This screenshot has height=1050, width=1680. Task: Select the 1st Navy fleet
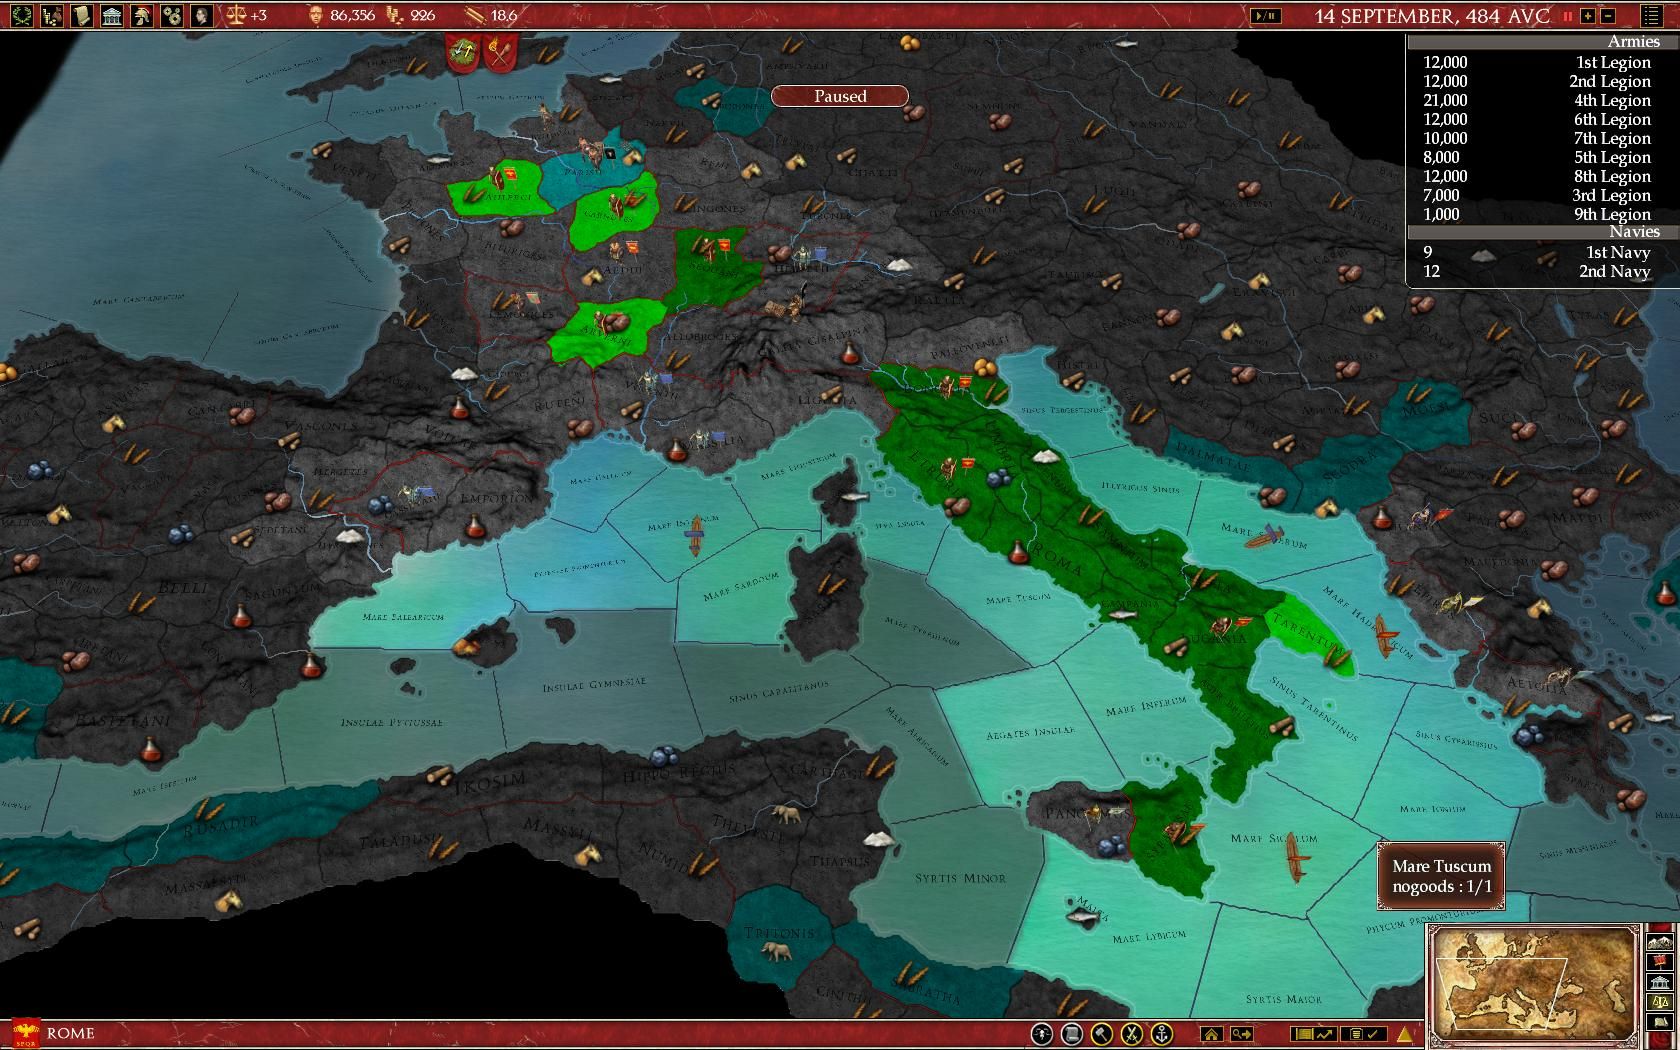point(1537,252)
